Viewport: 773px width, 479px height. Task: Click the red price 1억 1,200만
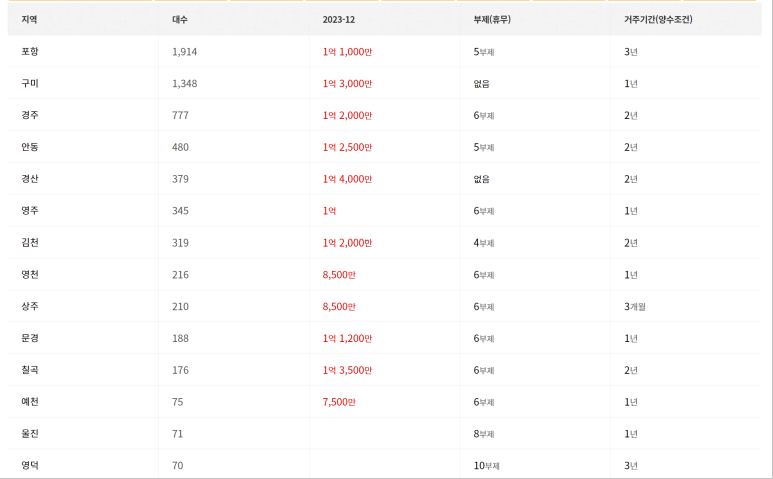tap(348, 339)
